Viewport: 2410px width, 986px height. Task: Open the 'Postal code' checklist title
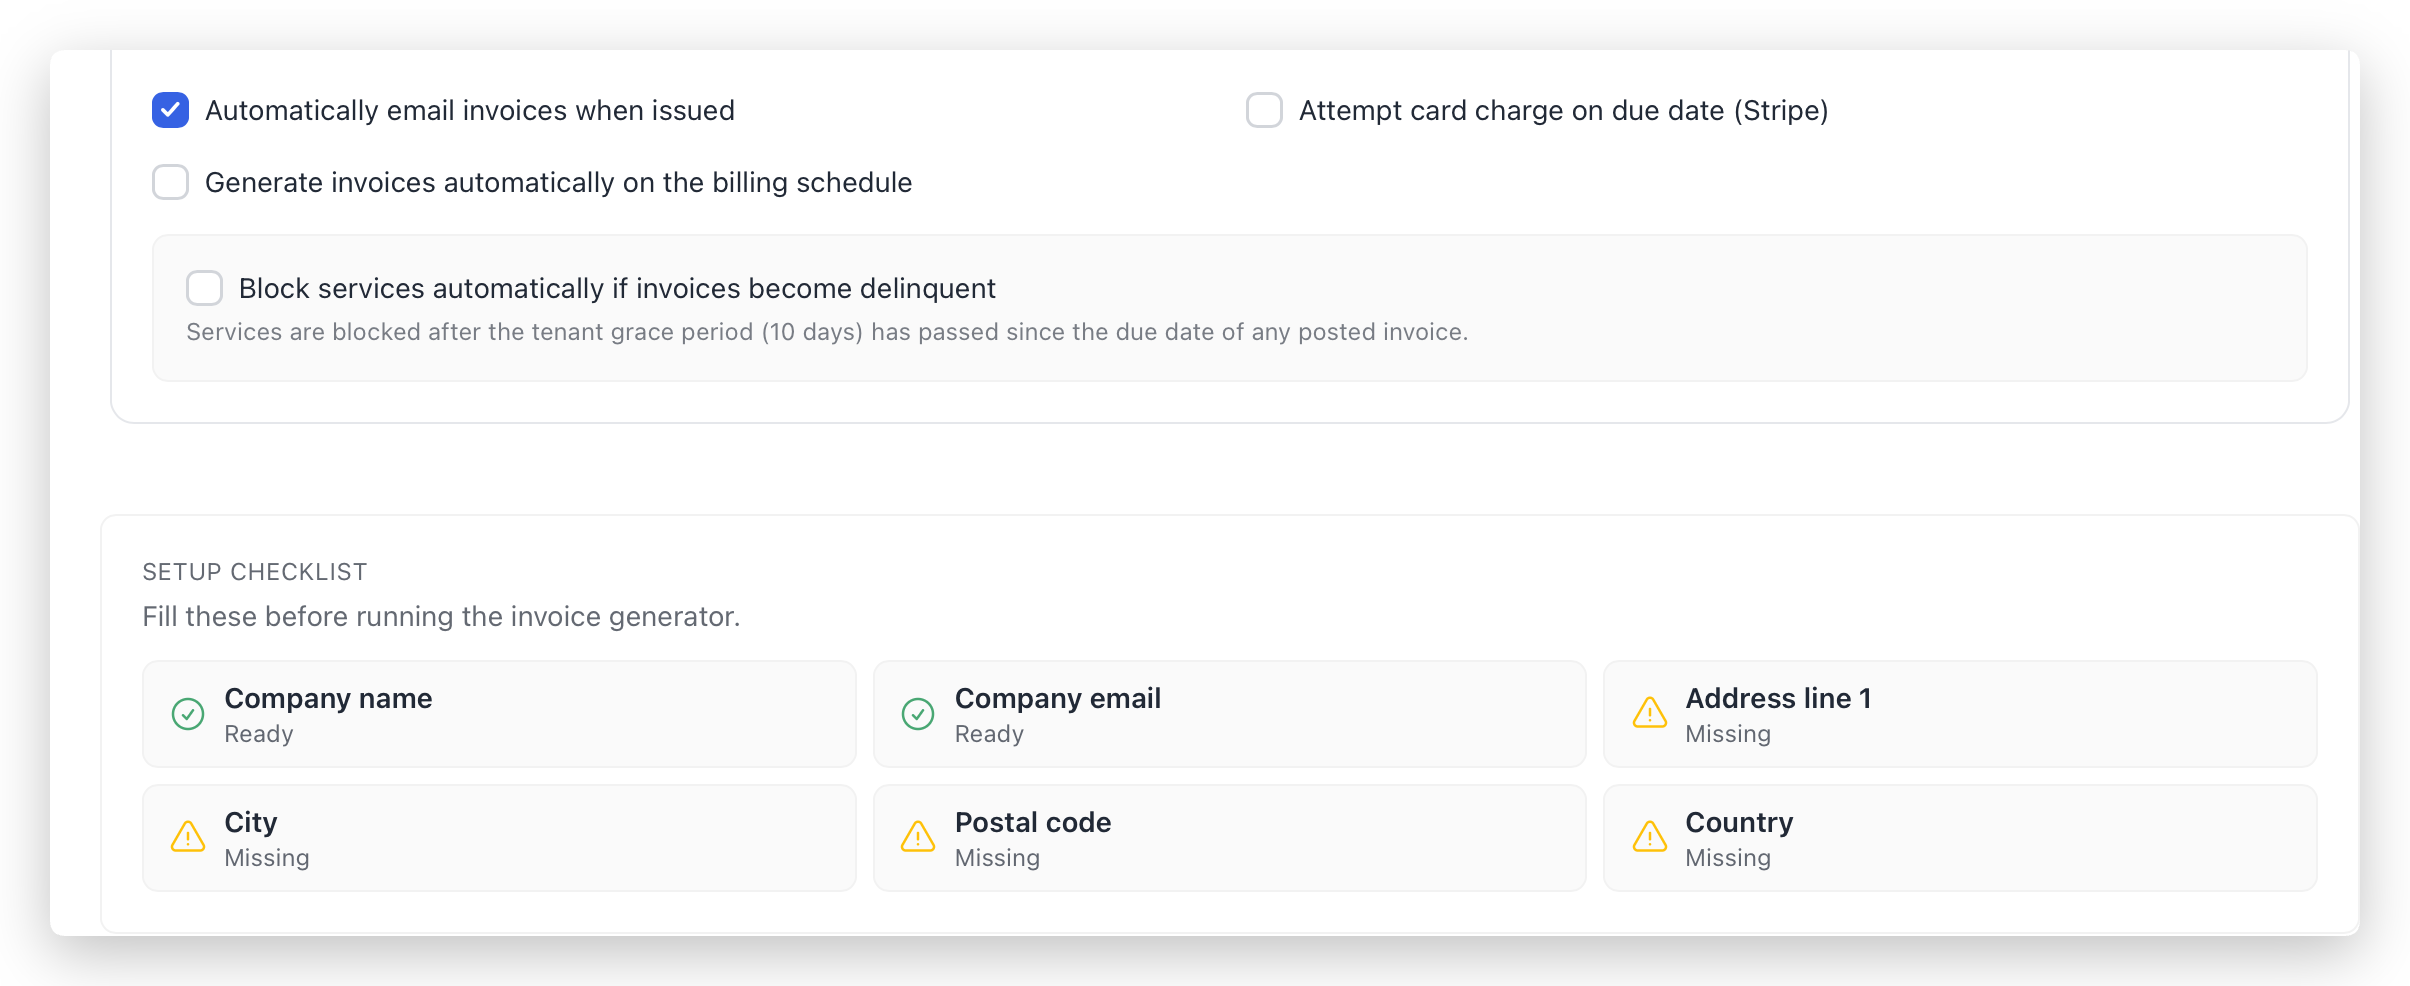point(1033,822)
